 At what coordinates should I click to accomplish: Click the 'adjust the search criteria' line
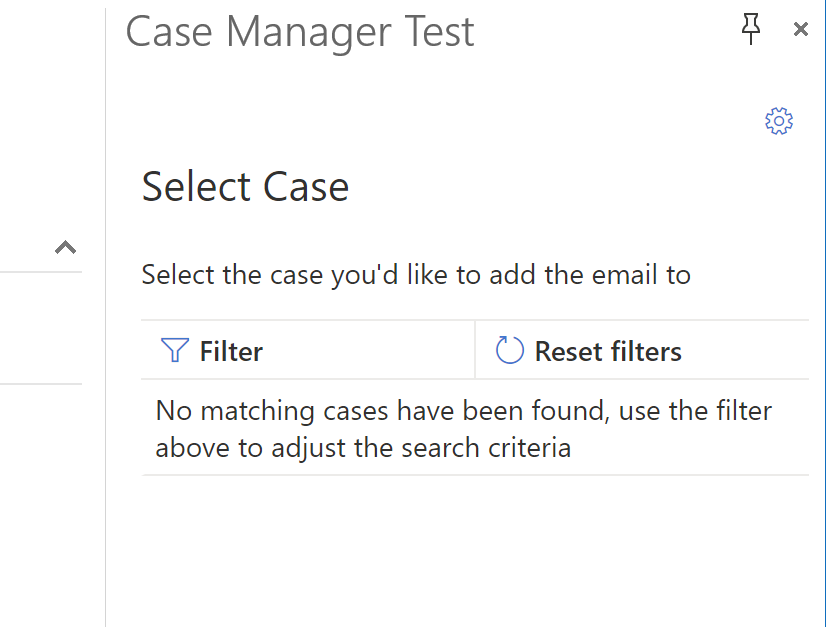(363, 448)
